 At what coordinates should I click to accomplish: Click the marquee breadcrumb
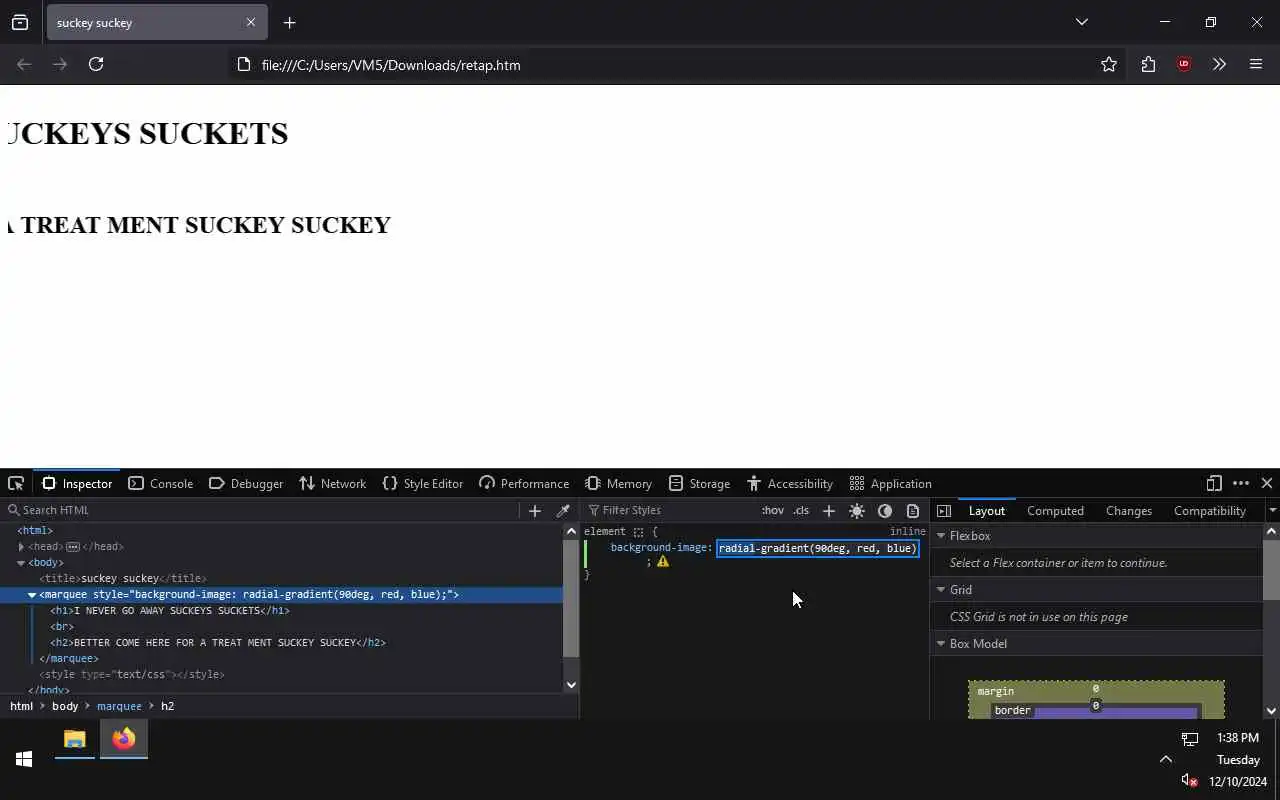119,706
